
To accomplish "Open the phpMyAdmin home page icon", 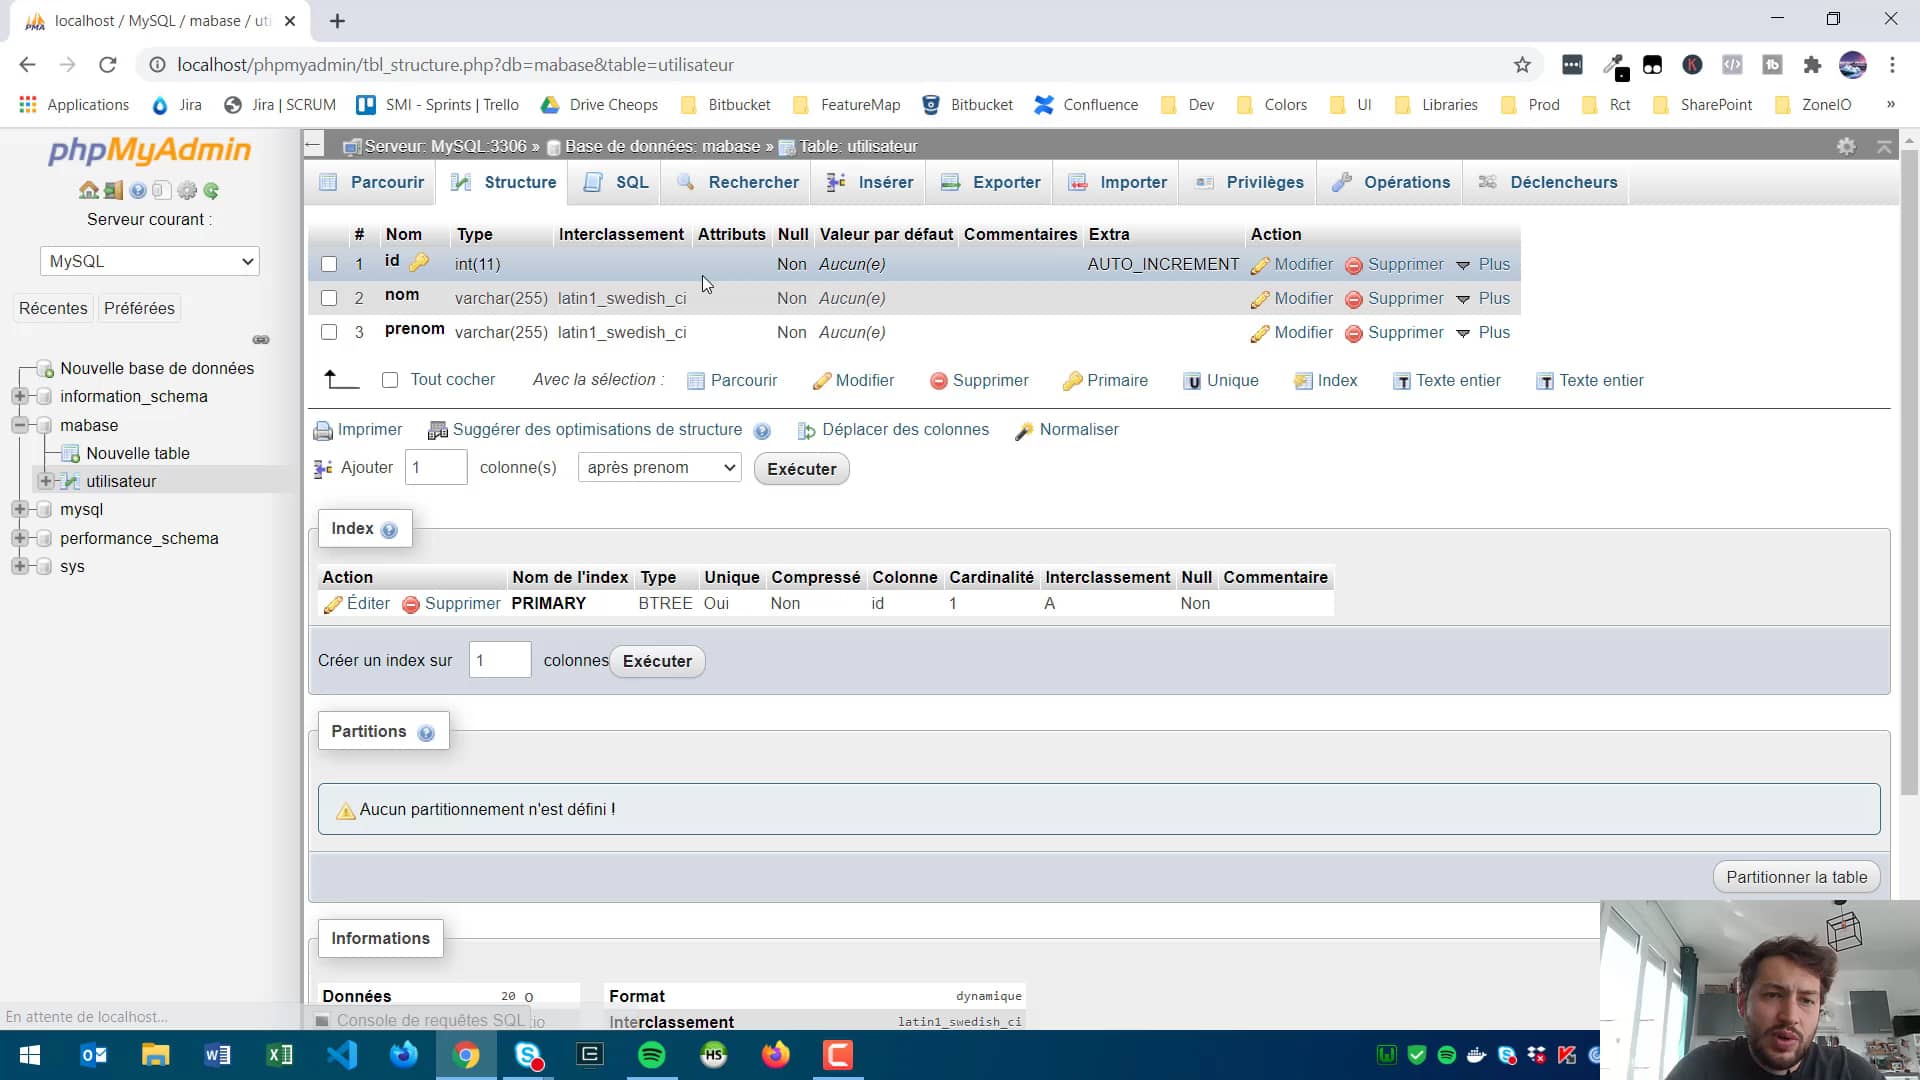I will tap(89, 190).
